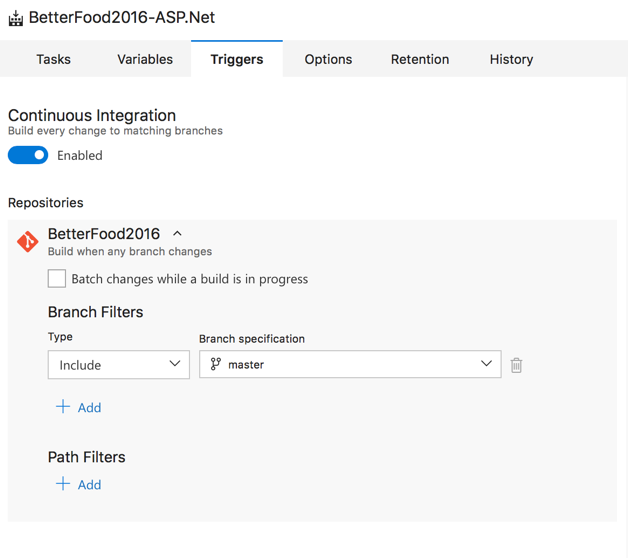Click the 'Build when any branch changes' text

[130, 252]
